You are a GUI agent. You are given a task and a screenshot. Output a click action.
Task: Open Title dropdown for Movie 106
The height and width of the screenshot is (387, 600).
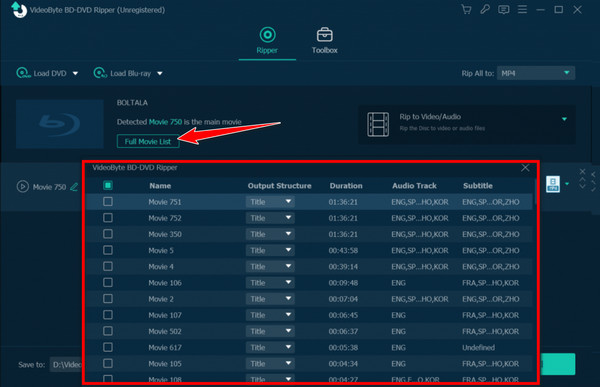click(270, 282)
